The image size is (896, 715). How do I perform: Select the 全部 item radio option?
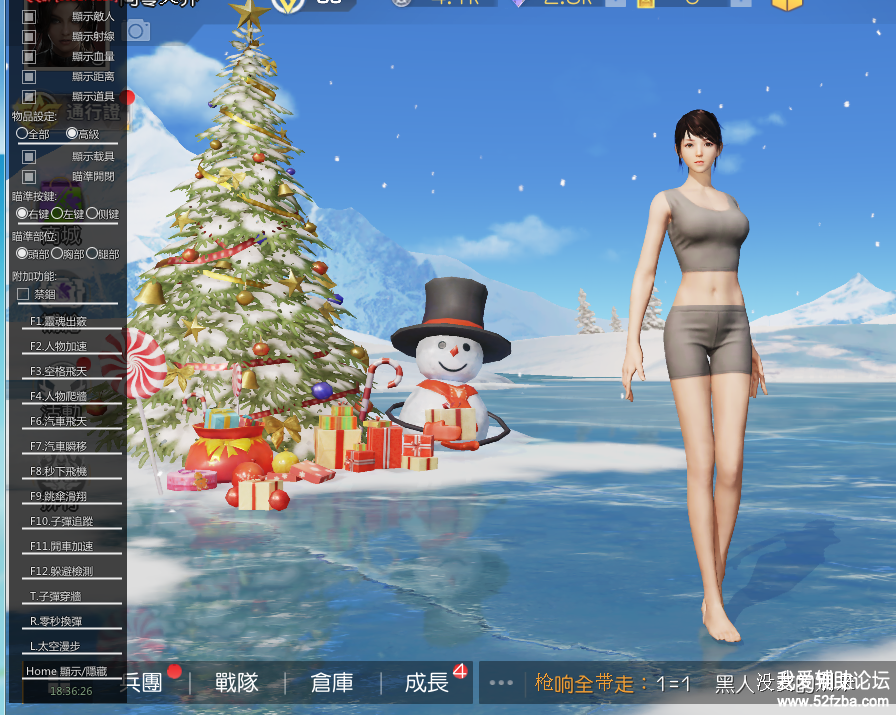22,133
